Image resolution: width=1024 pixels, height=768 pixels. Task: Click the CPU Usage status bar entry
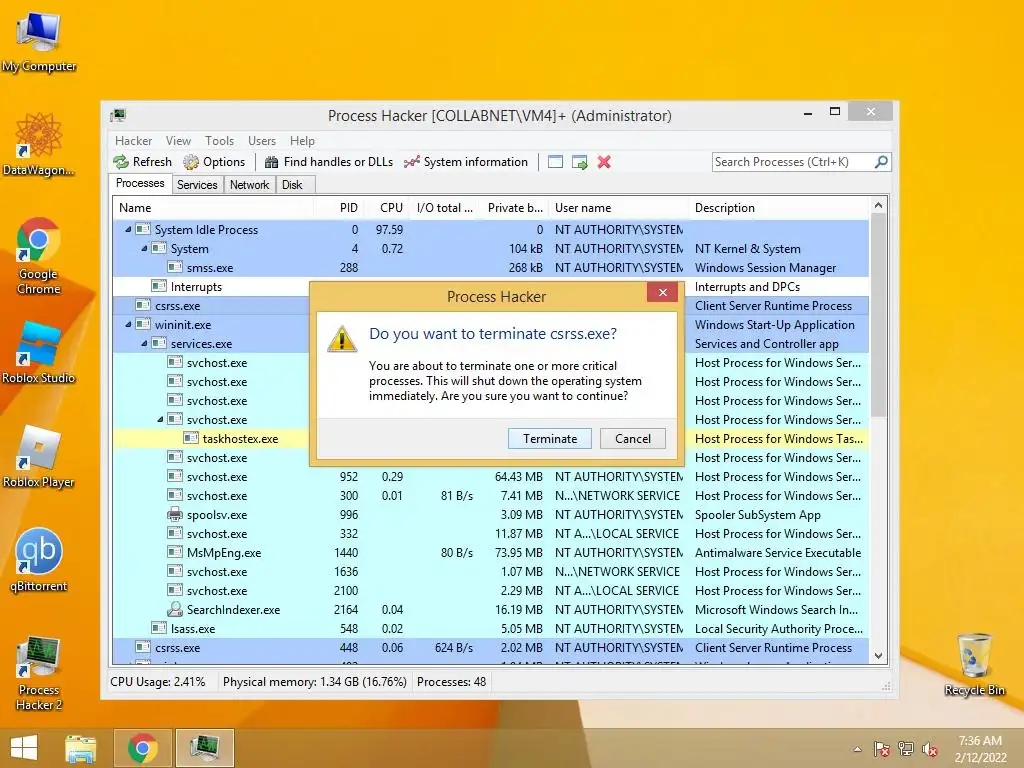pyautogui.click(x=157, y=682)
